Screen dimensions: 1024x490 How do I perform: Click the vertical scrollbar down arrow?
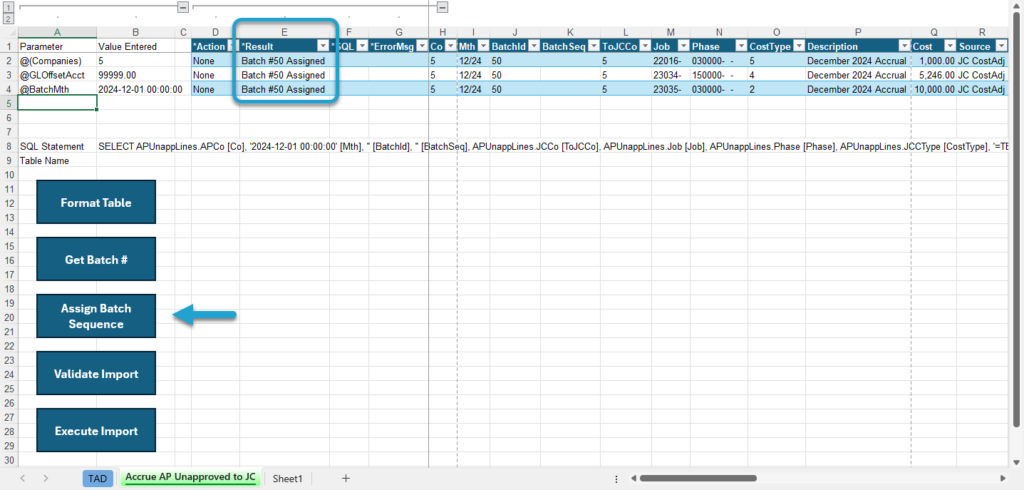[x=1017, y=461]
